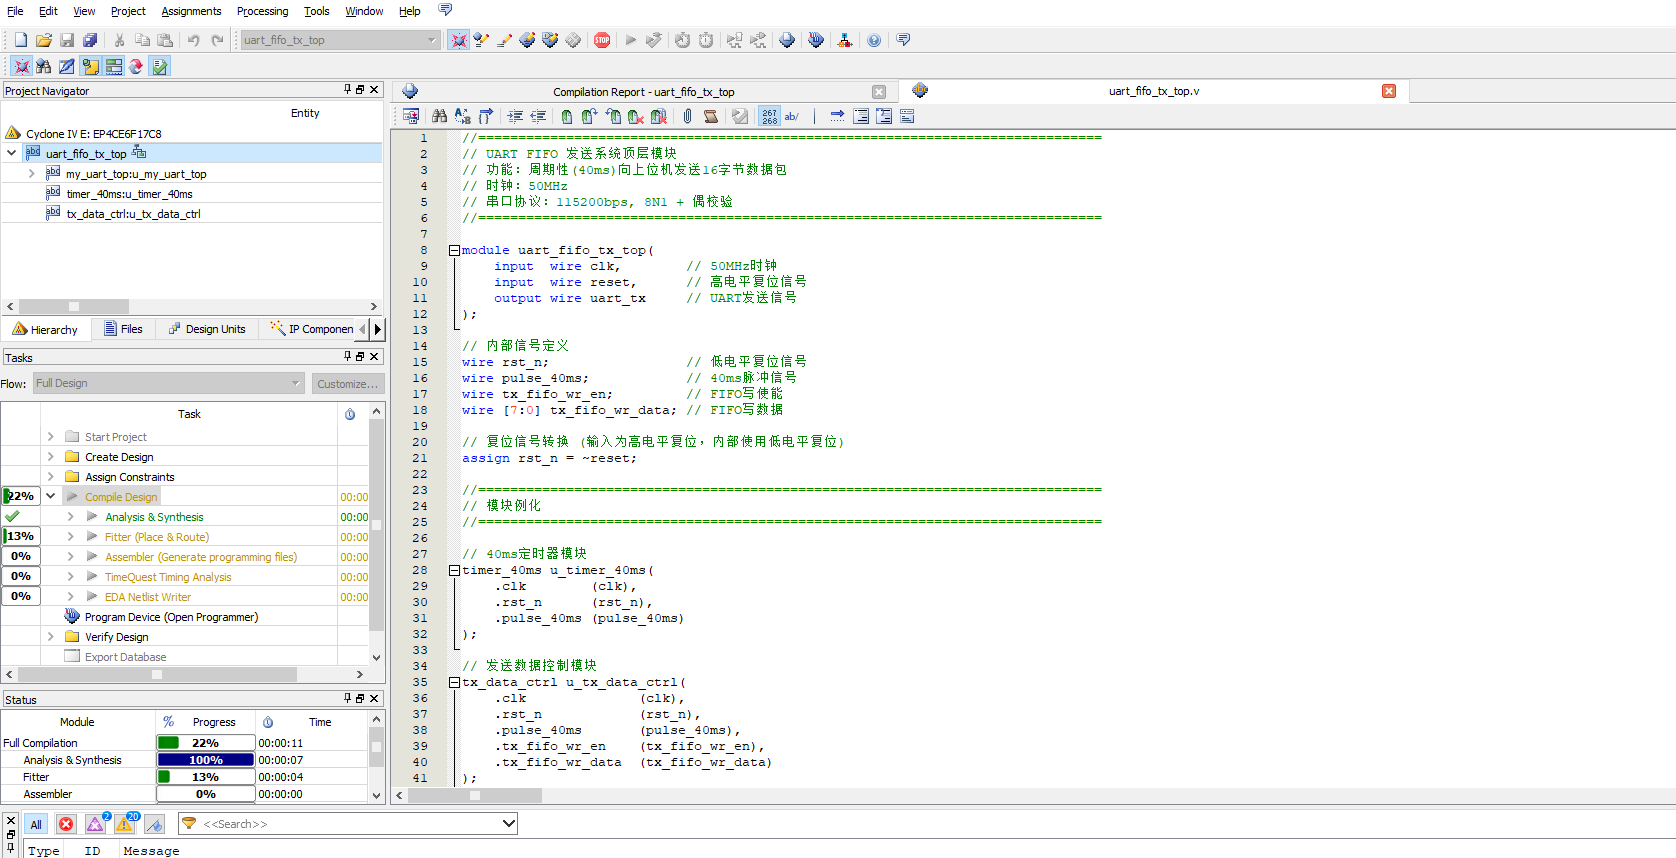Click the paperclip icon in editor toolbar
The width and height of the screenshot is (1676, 858).
click(687, 116)
